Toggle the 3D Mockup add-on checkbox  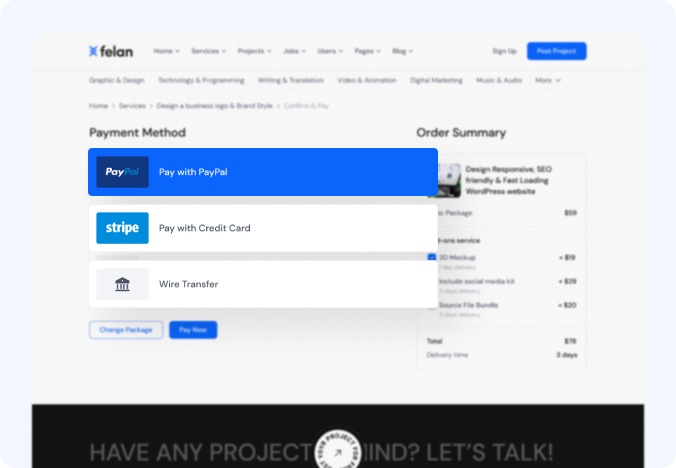pyautogui.click(x=432, y=257)
